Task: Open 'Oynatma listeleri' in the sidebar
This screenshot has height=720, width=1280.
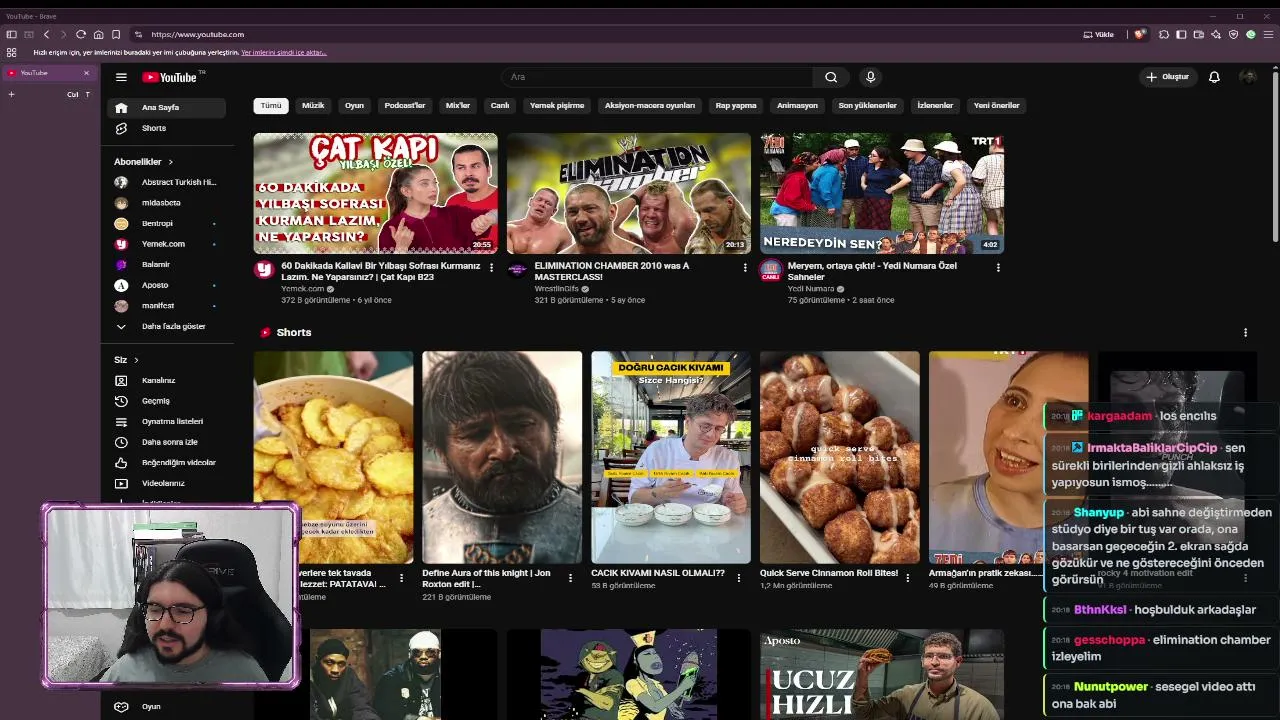Action: pyautogui.click(x=166, y=421)
